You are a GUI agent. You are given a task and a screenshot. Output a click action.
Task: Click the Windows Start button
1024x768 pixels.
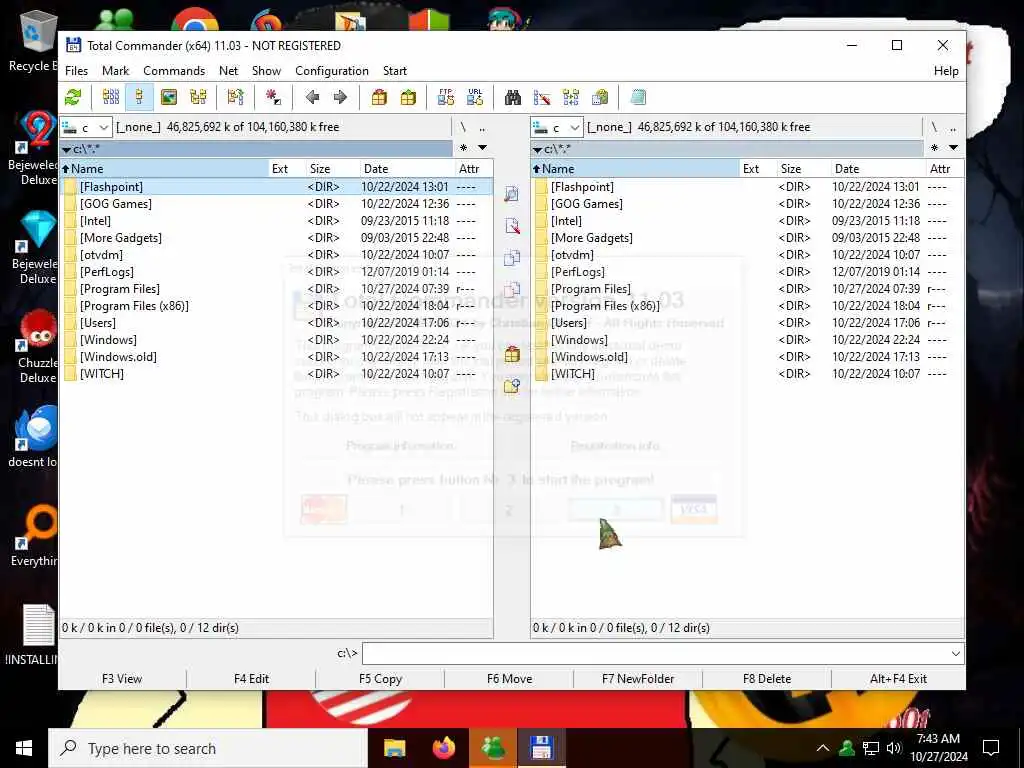click(24, 748)
